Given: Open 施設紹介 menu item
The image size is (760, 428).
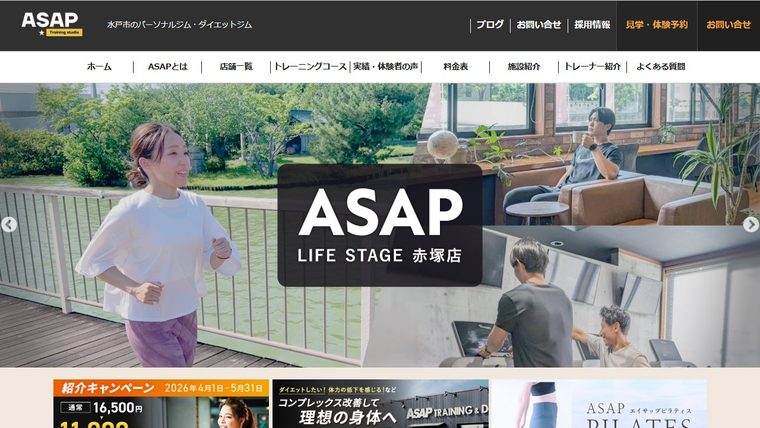Looking at the screenshot, I should 524,67.
